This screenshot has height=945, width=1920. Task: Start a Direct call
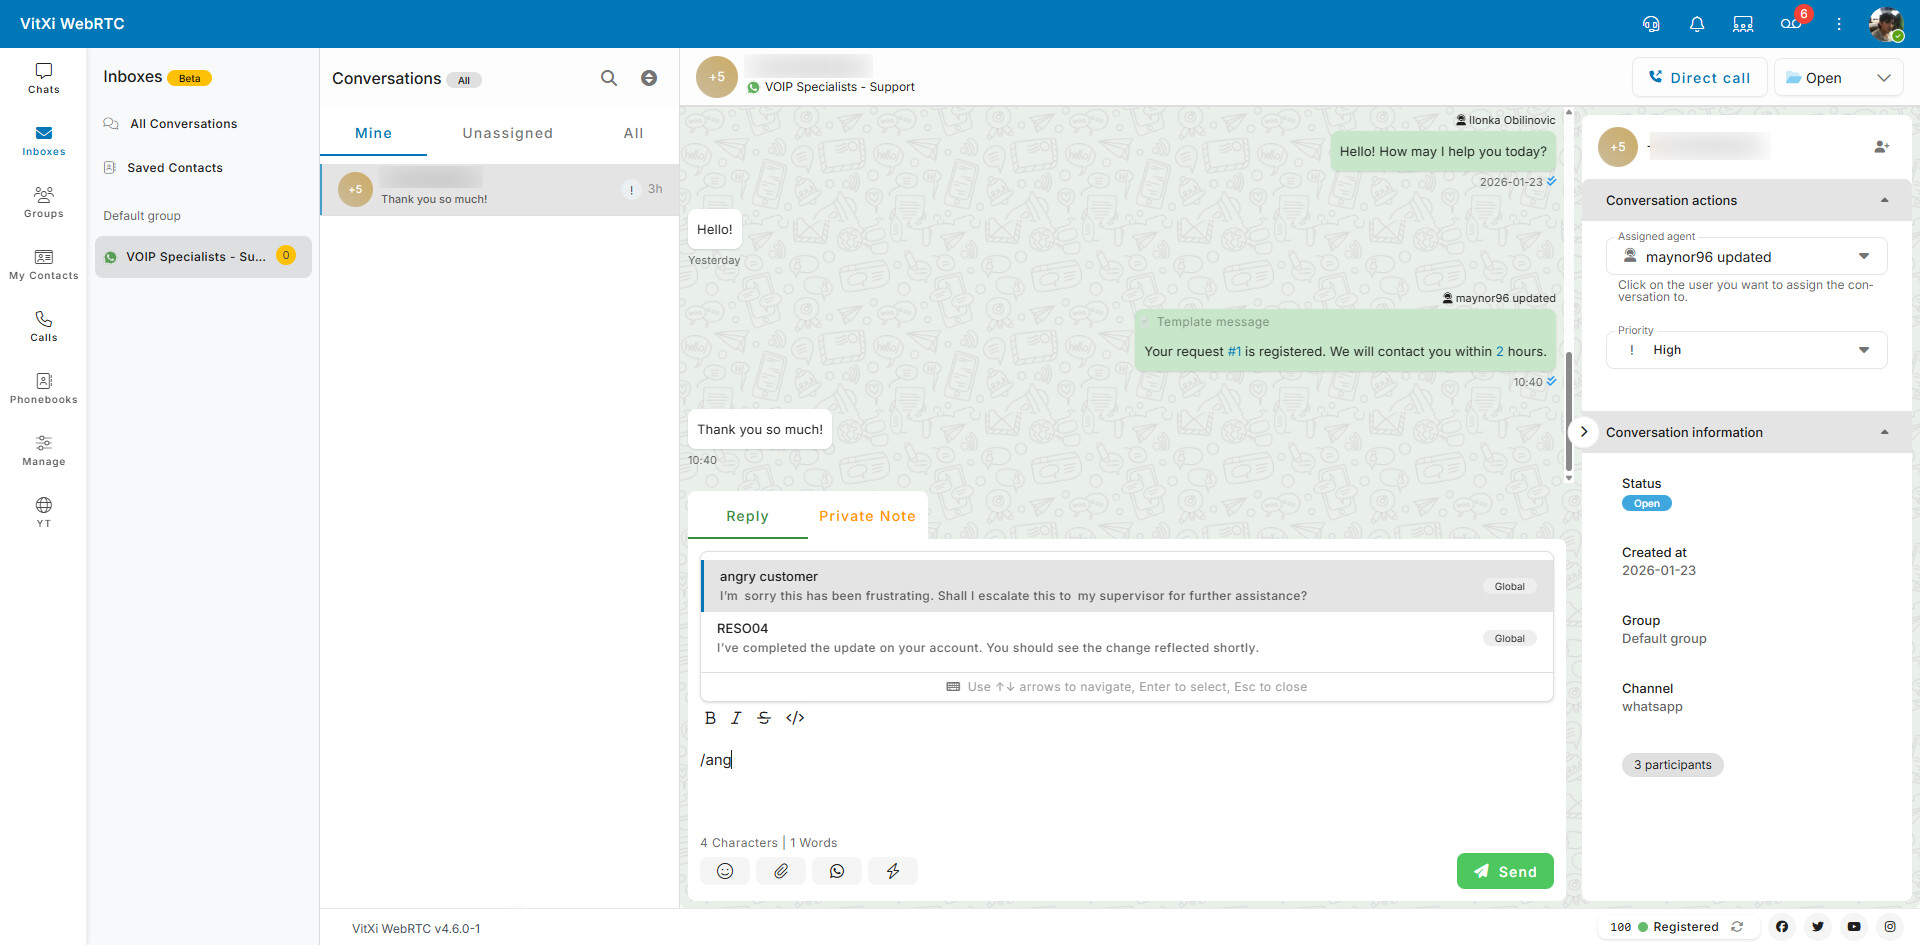click(x=1699, y=78)
